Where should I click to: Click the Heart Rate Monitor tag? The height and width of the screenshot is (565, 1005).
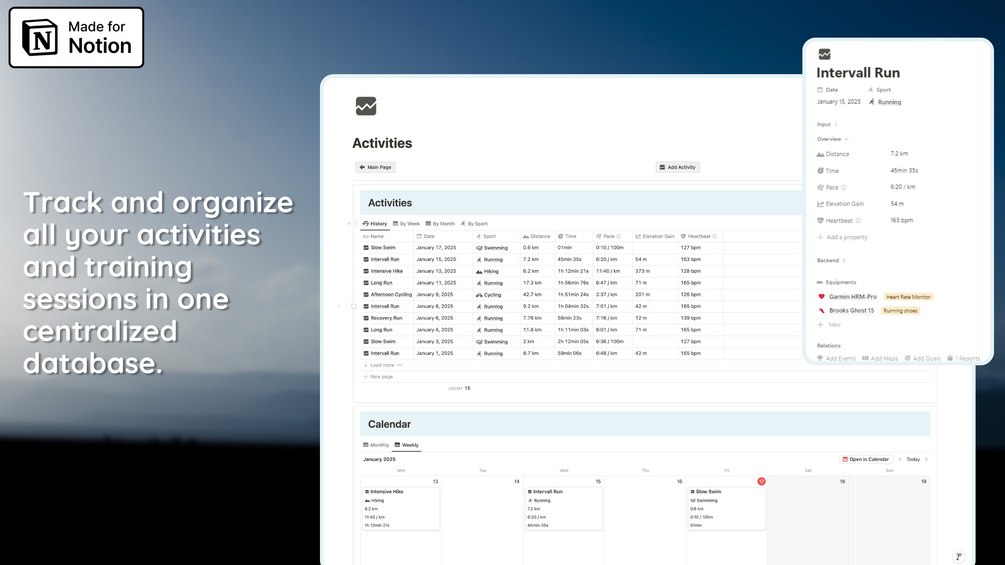908,297
